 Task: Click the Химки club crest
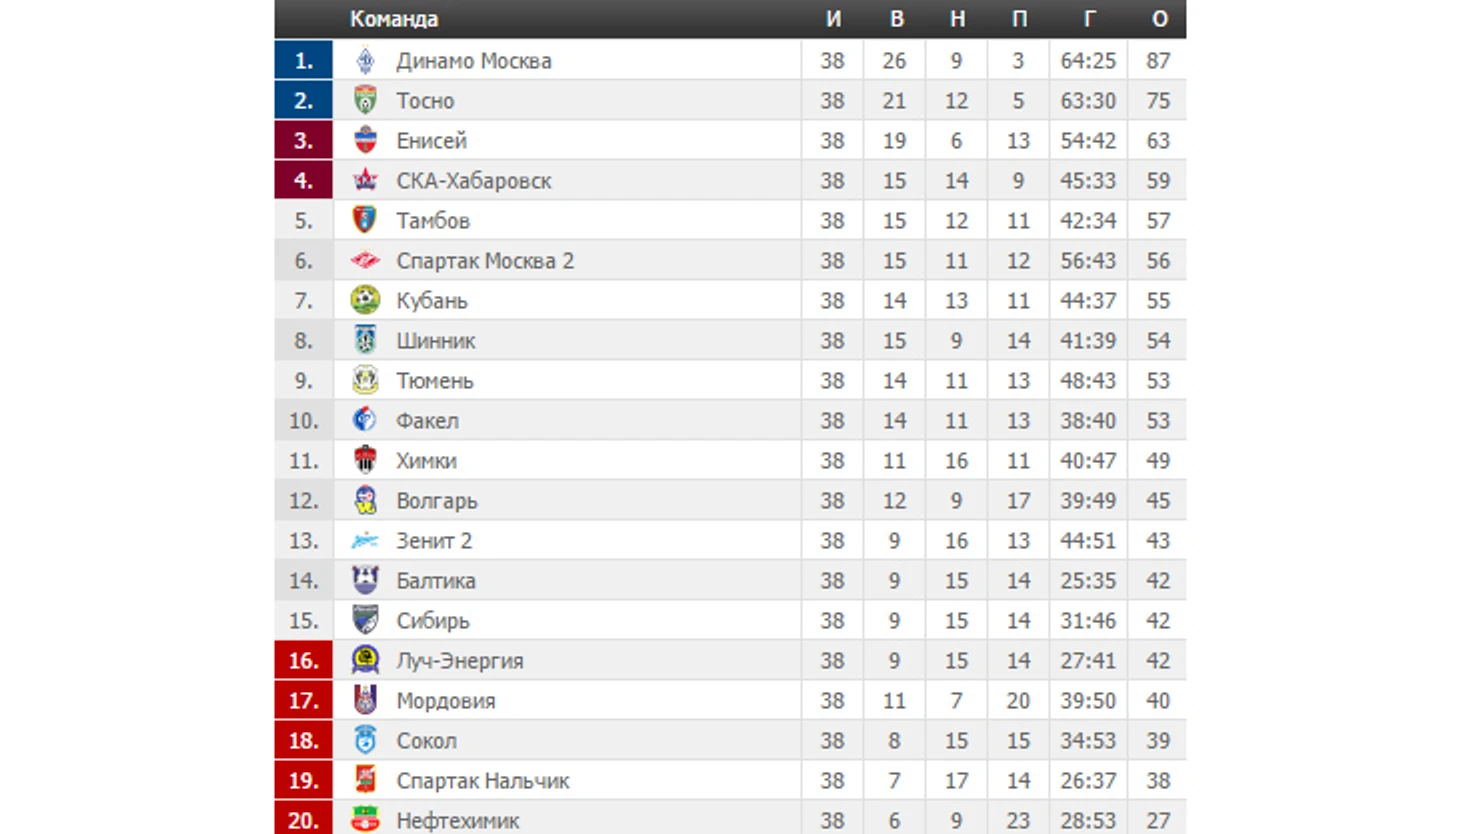coord(365,460)
